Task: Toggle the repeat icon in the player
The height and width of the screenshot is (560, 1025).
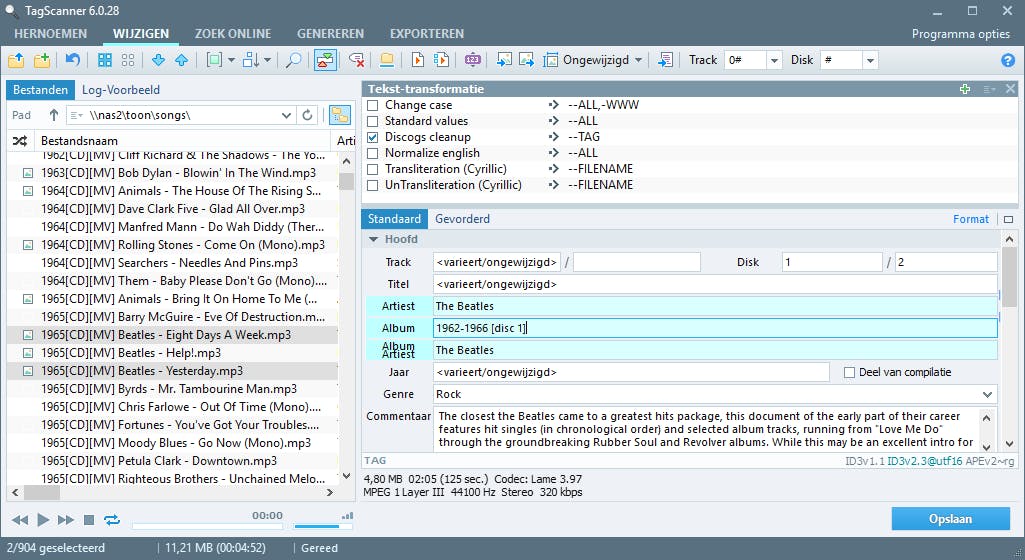Action: pos(111,520)
